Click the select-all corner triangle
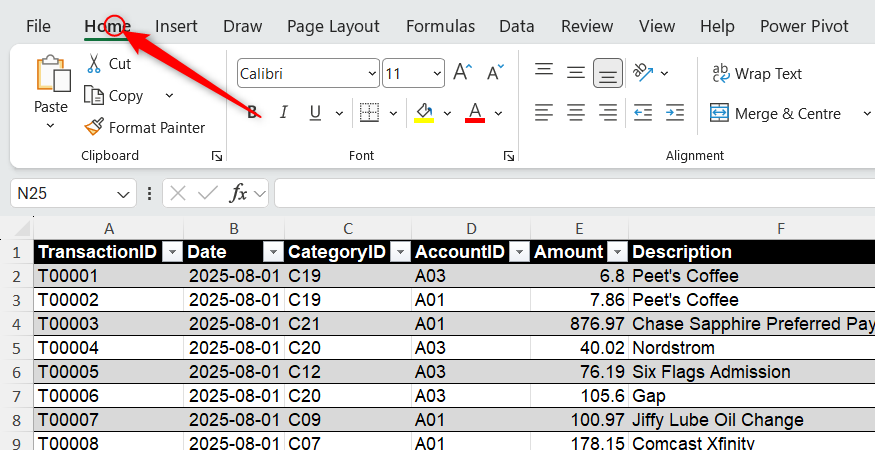Viewport: 875px width, 450px height. 21,228
